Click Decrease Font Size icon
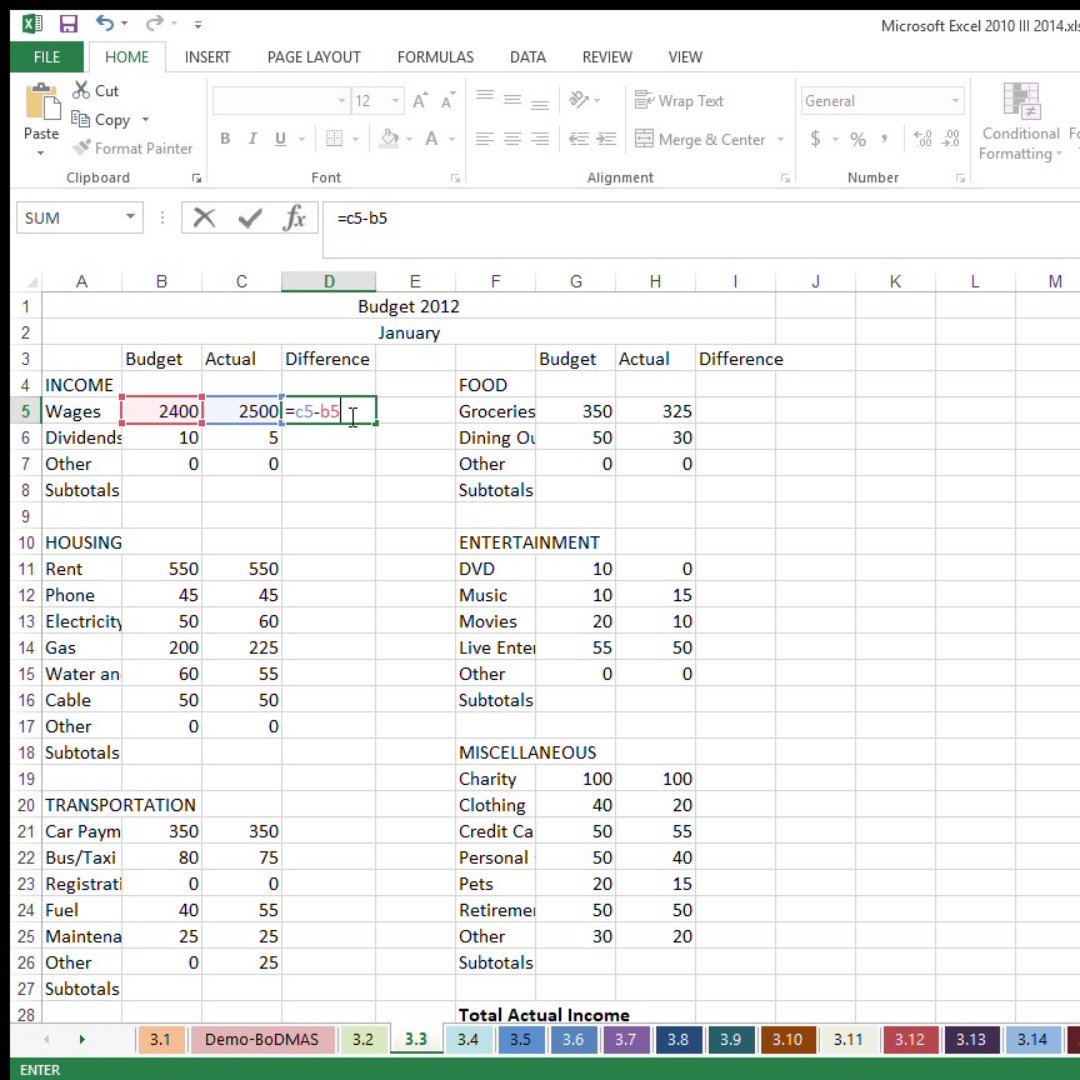This screenshot has width=1080, height=1080. pyautogui.click(x=448, y=101)
